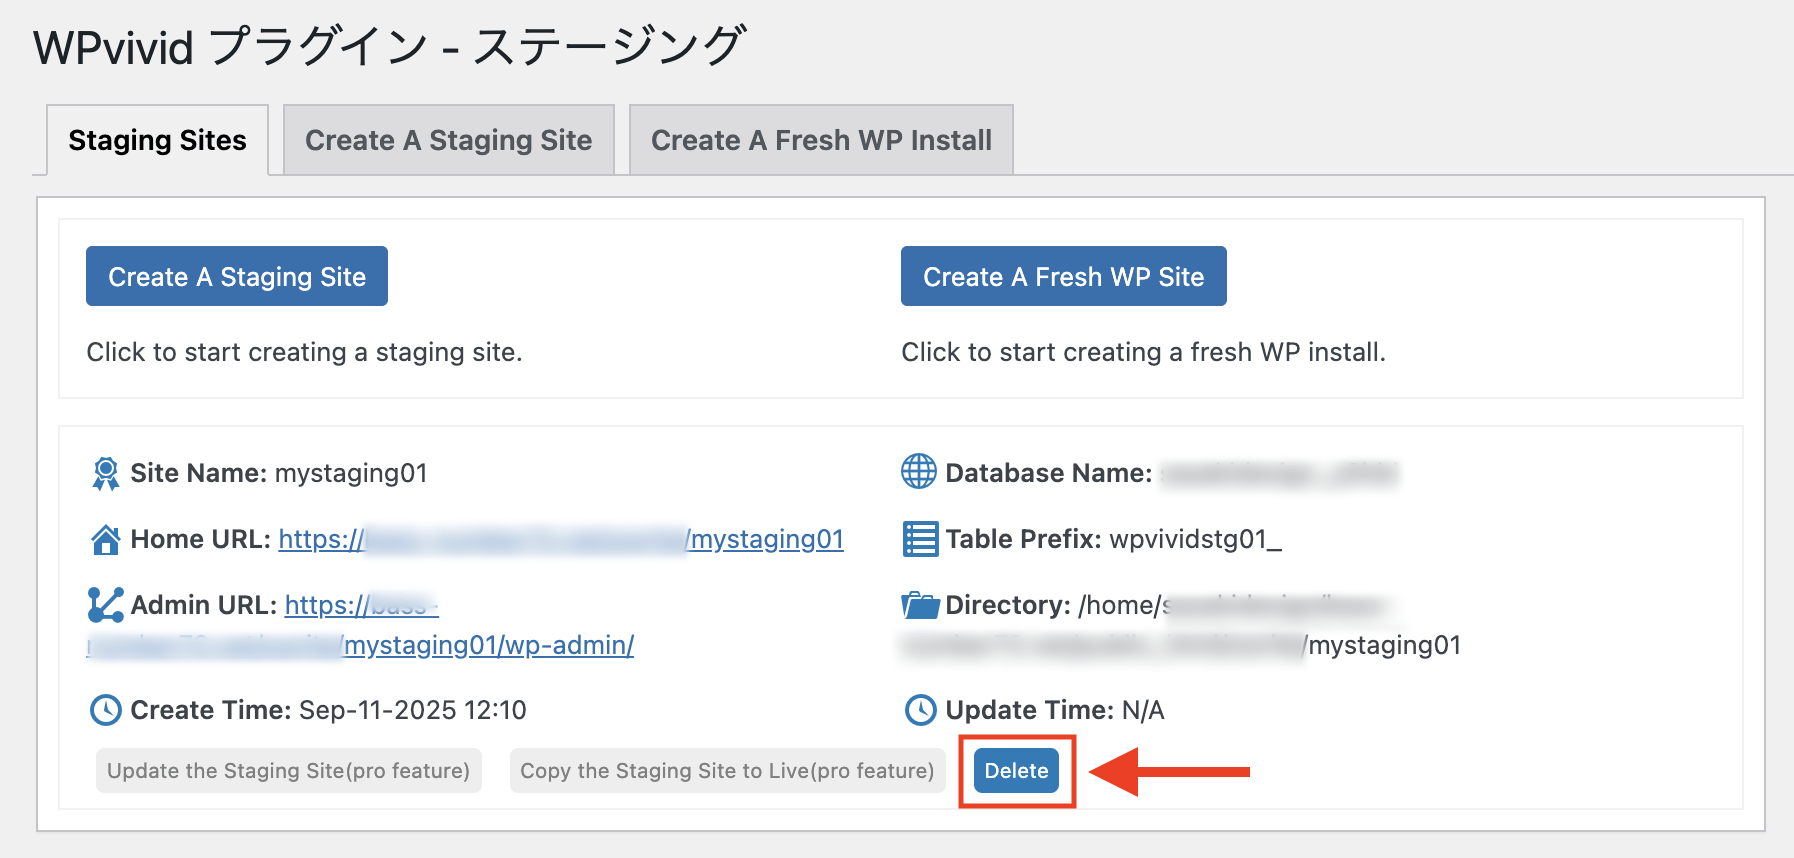
Task: Click the blue Create A Staging Site button
Action: pyautogui.click(x=237, y=276)
